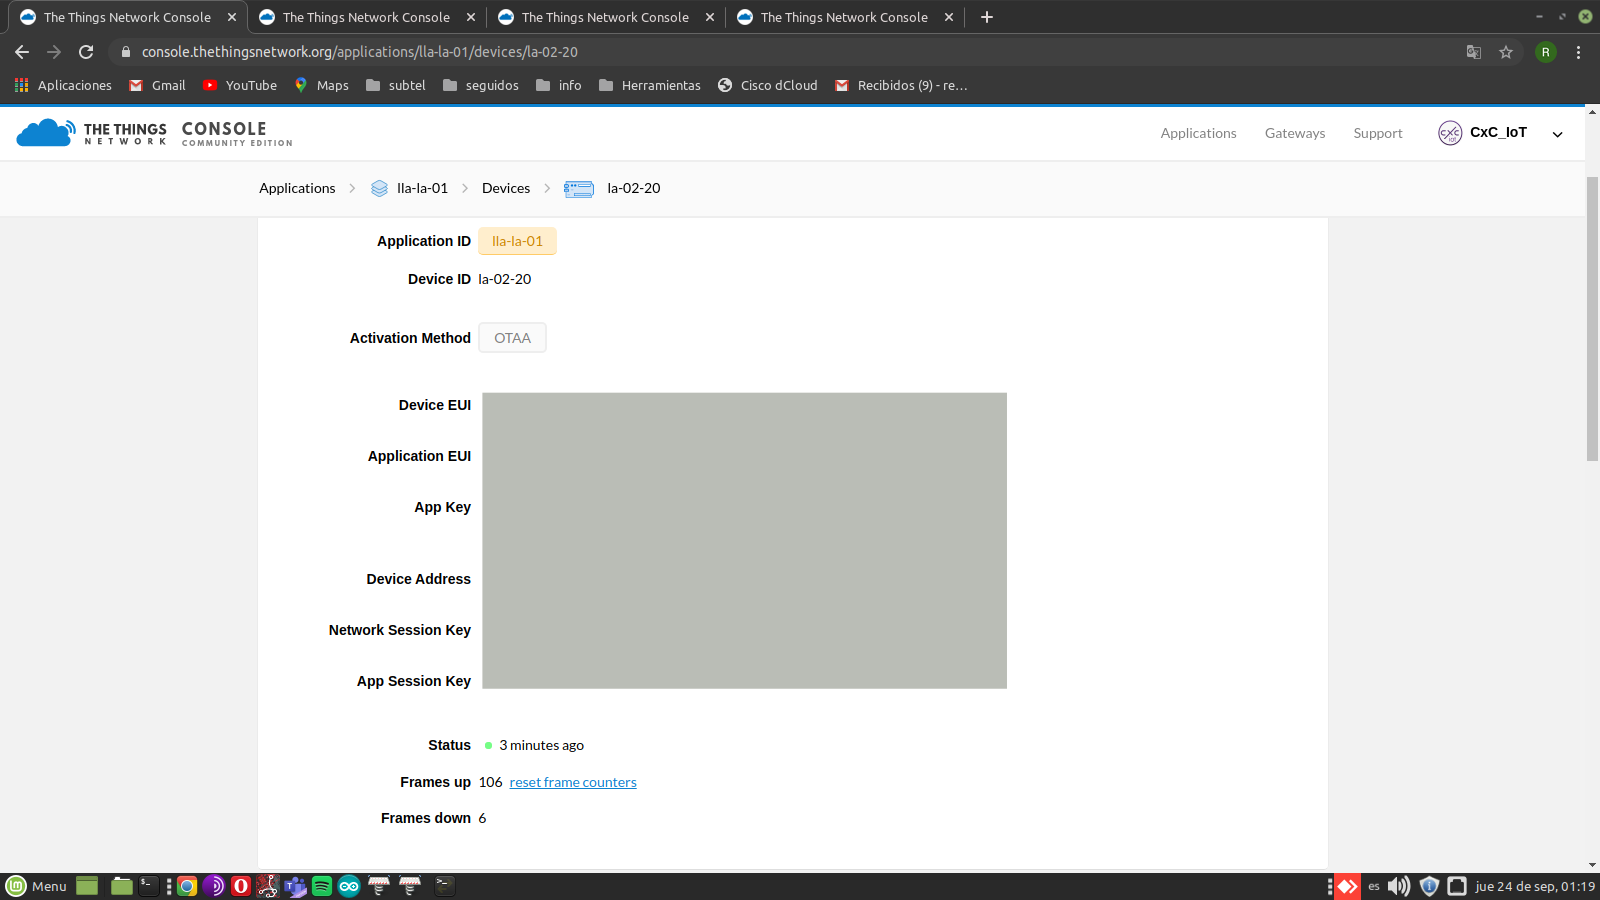Open the Gmail bookmark

tap(157, 85)
